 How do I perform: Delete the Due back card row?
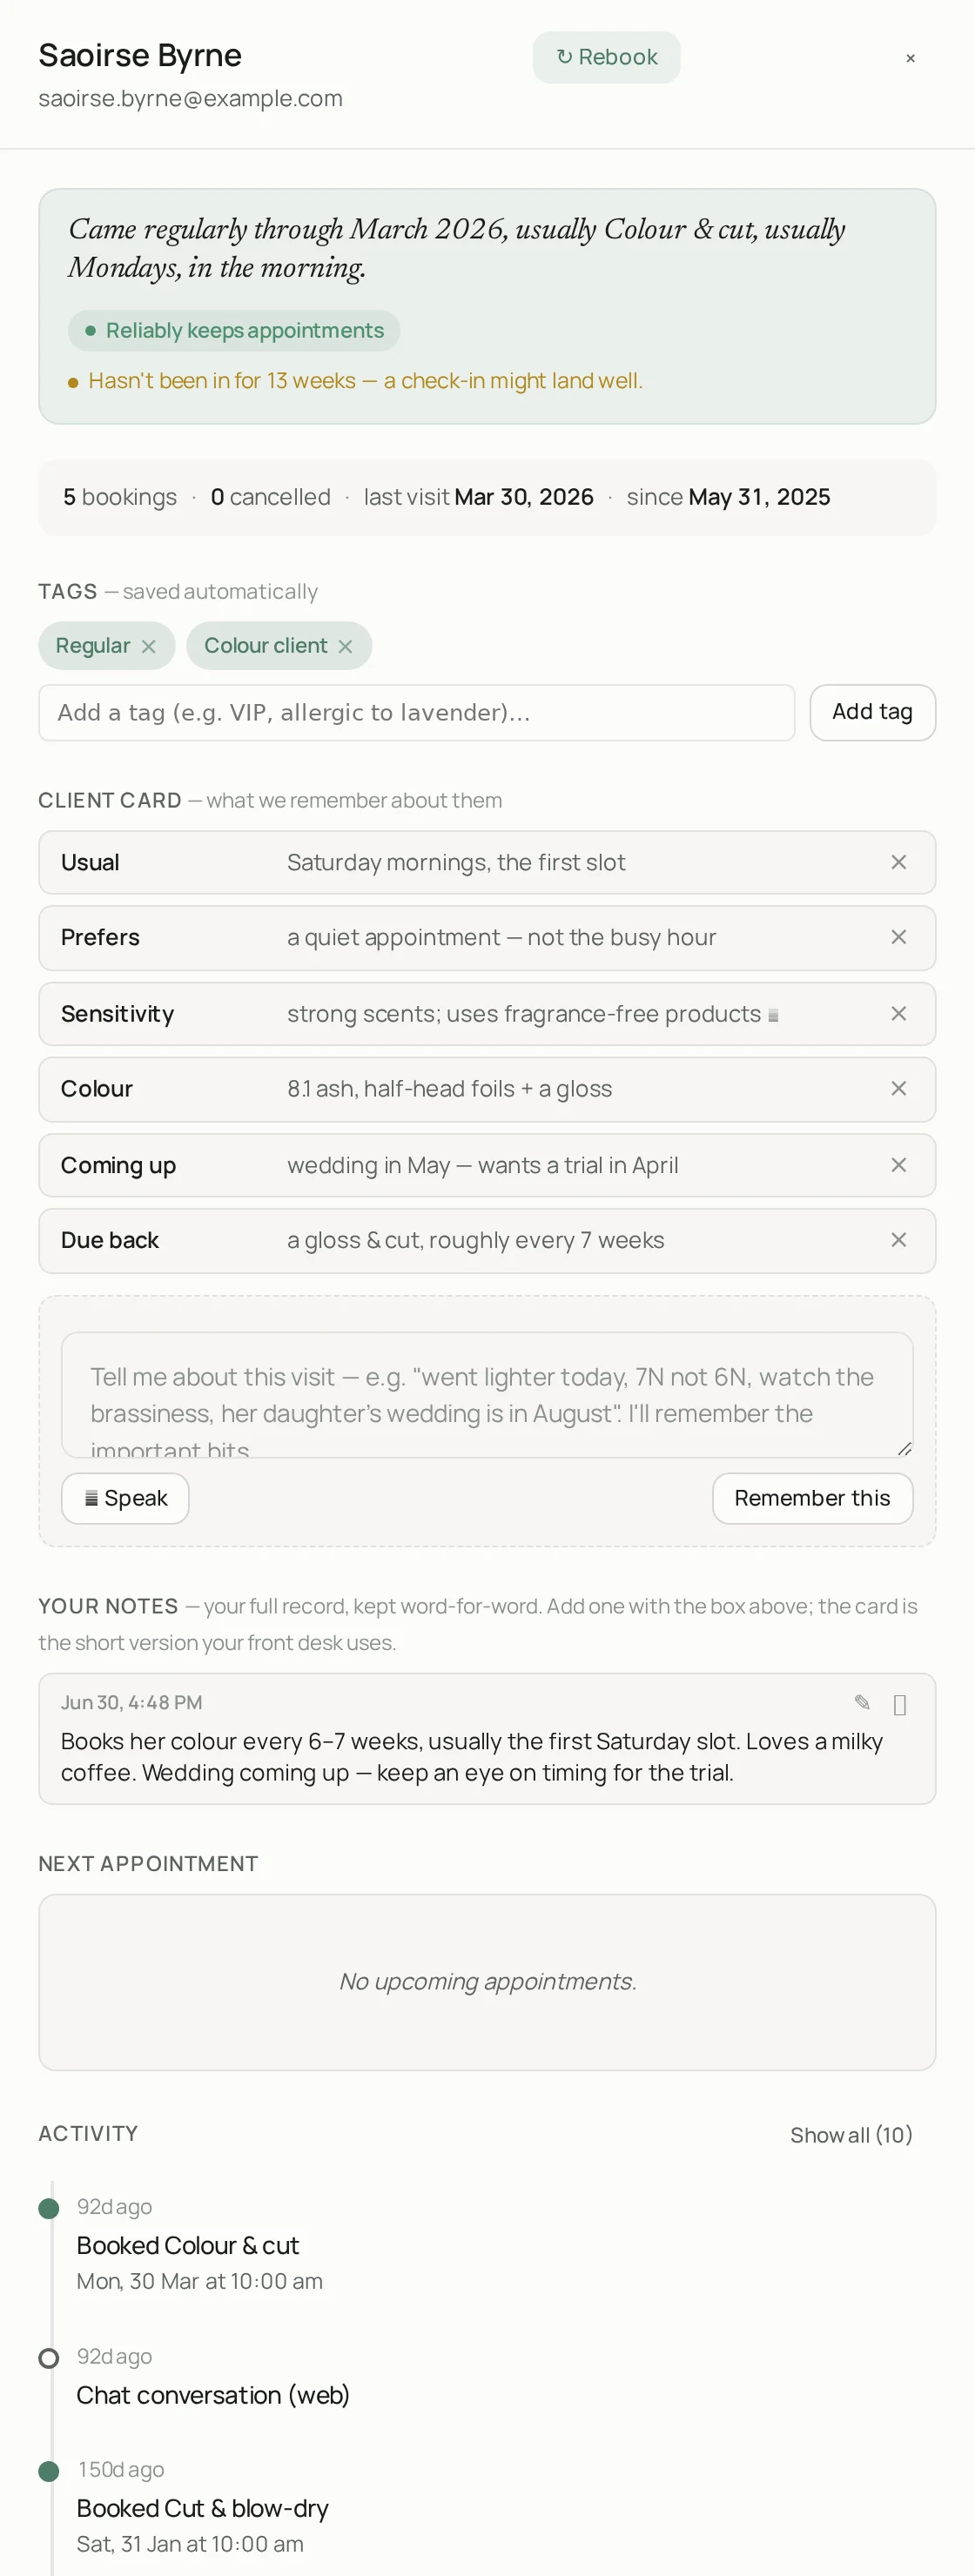pos(898,1240)
